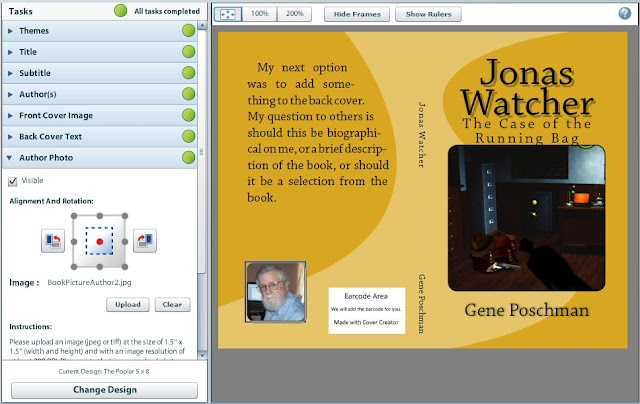This screenshot has width=640, height=404.
Task: Select the Jonas Watcher cover title
Action: (x=527, y=87)
